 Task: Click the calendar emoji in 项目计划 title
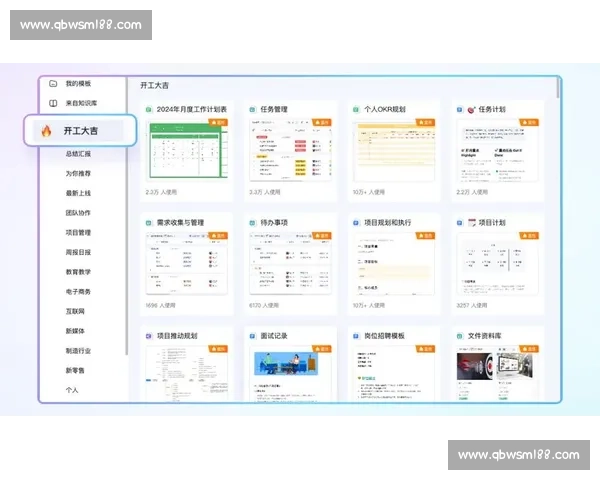472,223
